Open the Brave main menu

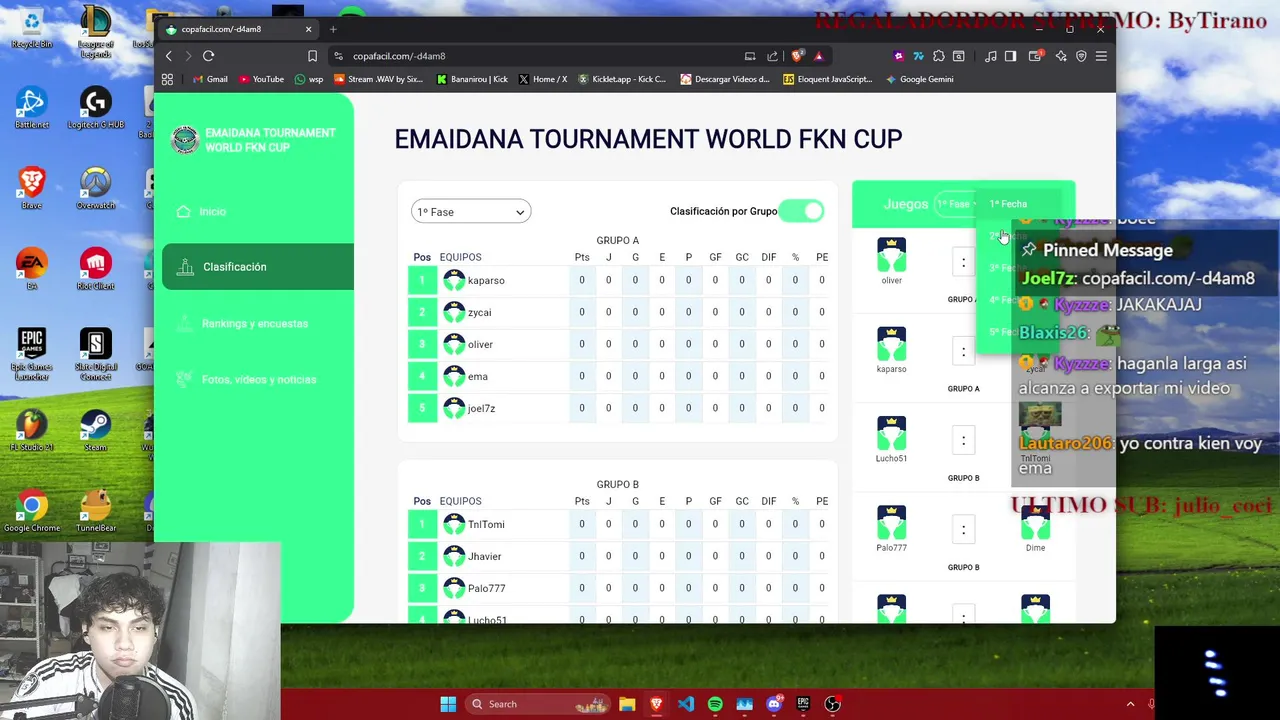pos(1101,56)
